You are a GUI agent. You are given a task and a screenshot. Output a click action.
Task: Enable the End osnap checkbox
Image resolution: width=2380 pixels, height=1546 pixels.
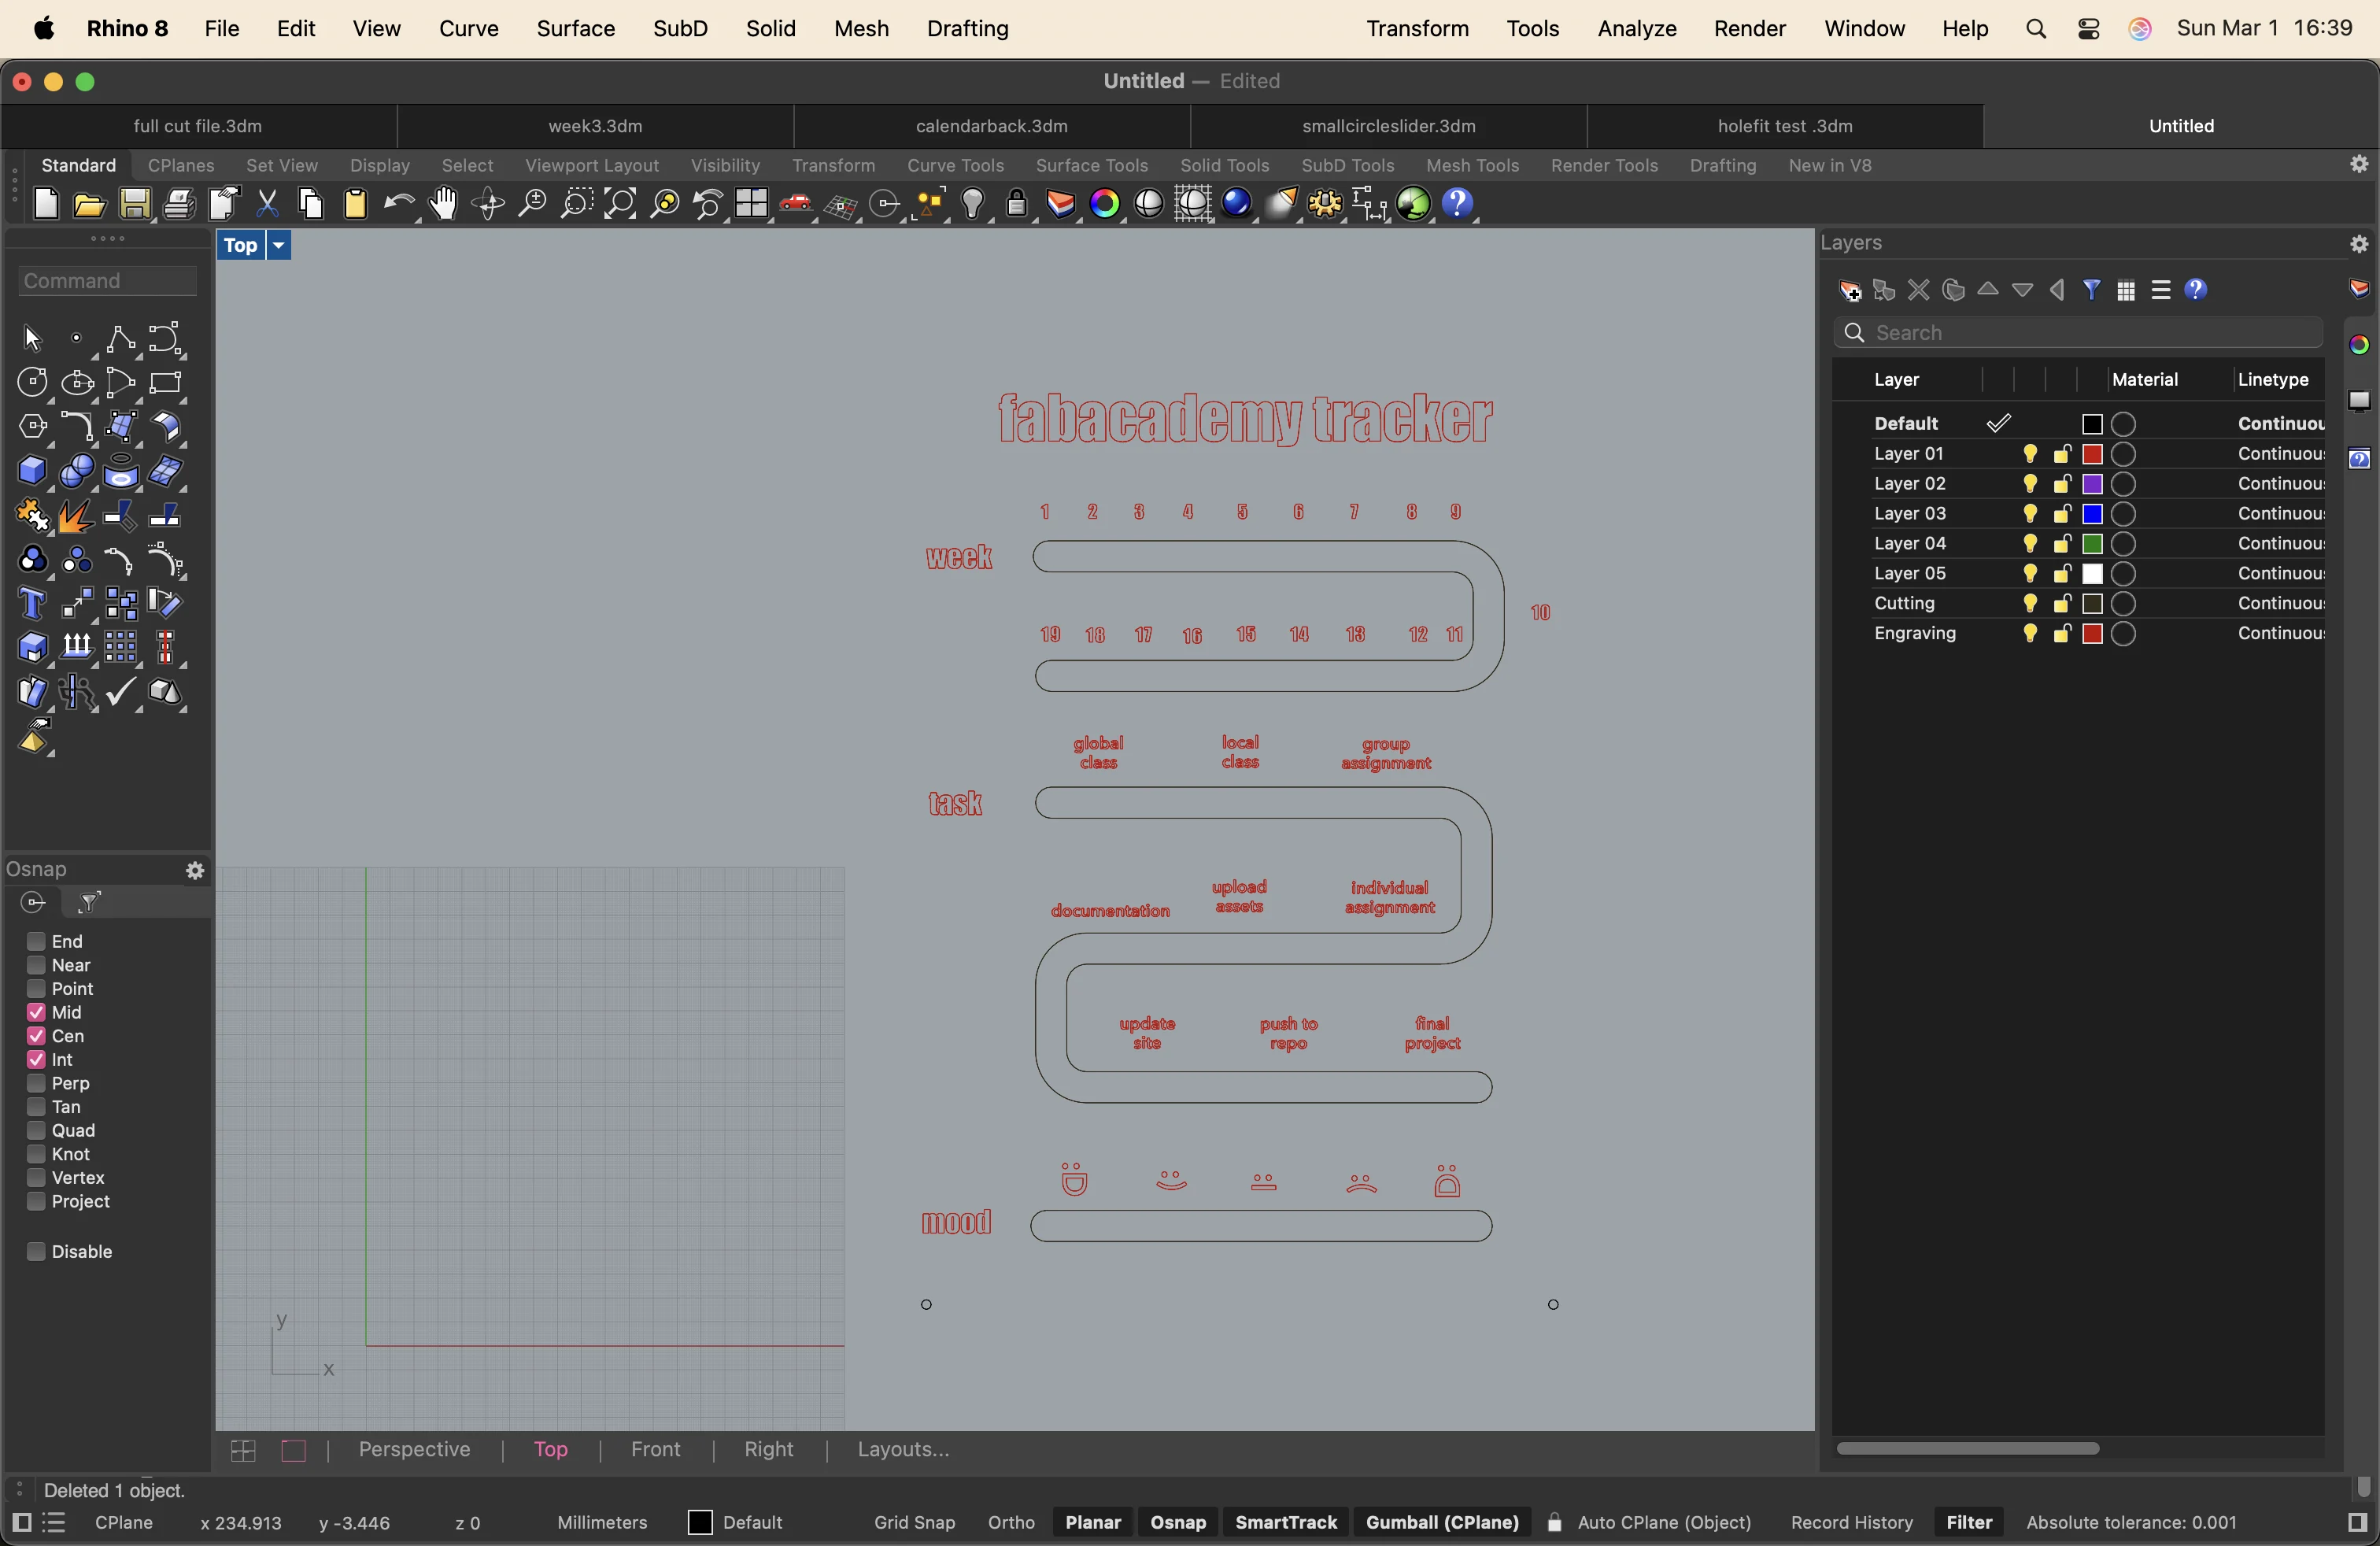(x=36, y=941)
